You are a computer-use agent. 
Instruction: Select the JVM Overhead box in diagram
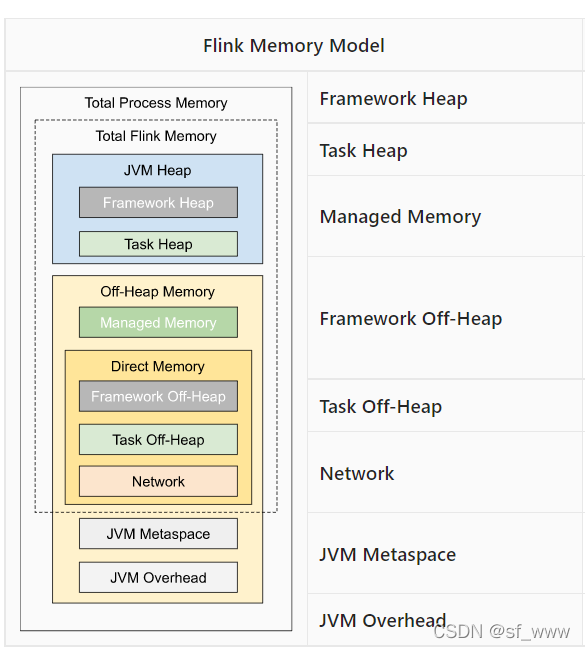(158, 577)
